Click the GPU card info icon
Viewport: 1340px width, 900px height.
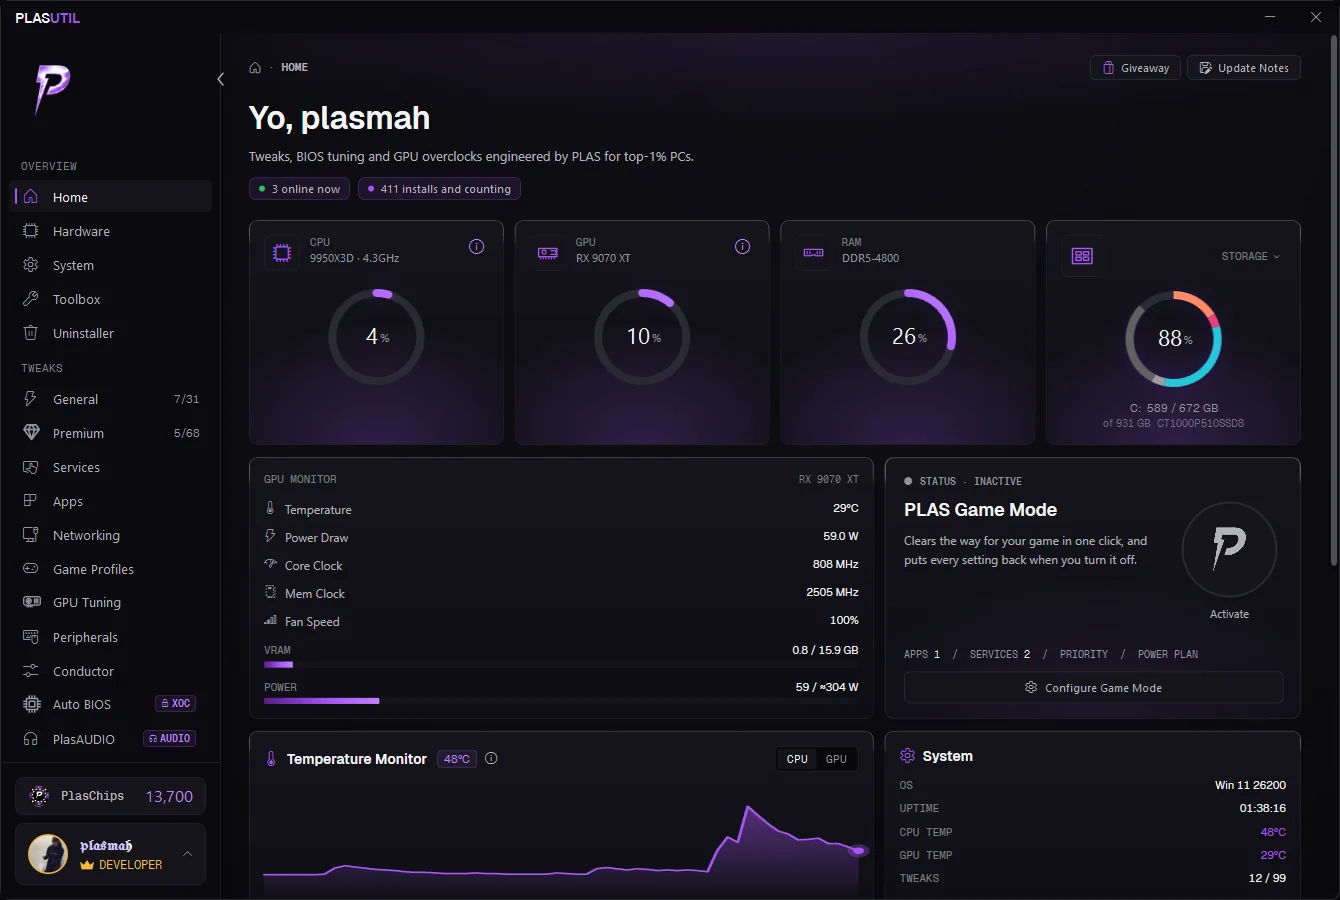click(743, 247)
